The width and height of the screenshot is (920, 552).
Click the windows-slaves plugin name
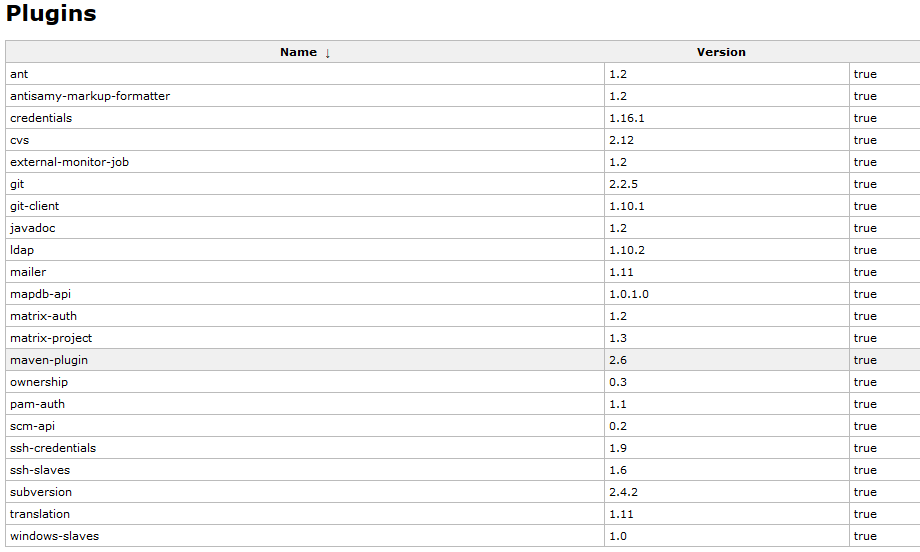click(54, 536)
